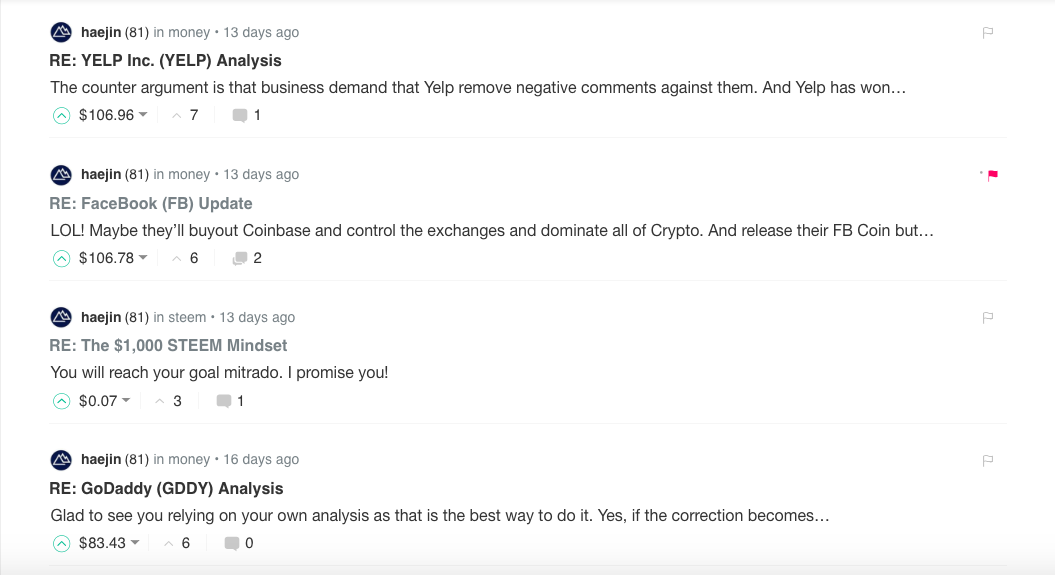Open the RE: GoDaddy (GDDY) Analysis title

coord(166,488)
